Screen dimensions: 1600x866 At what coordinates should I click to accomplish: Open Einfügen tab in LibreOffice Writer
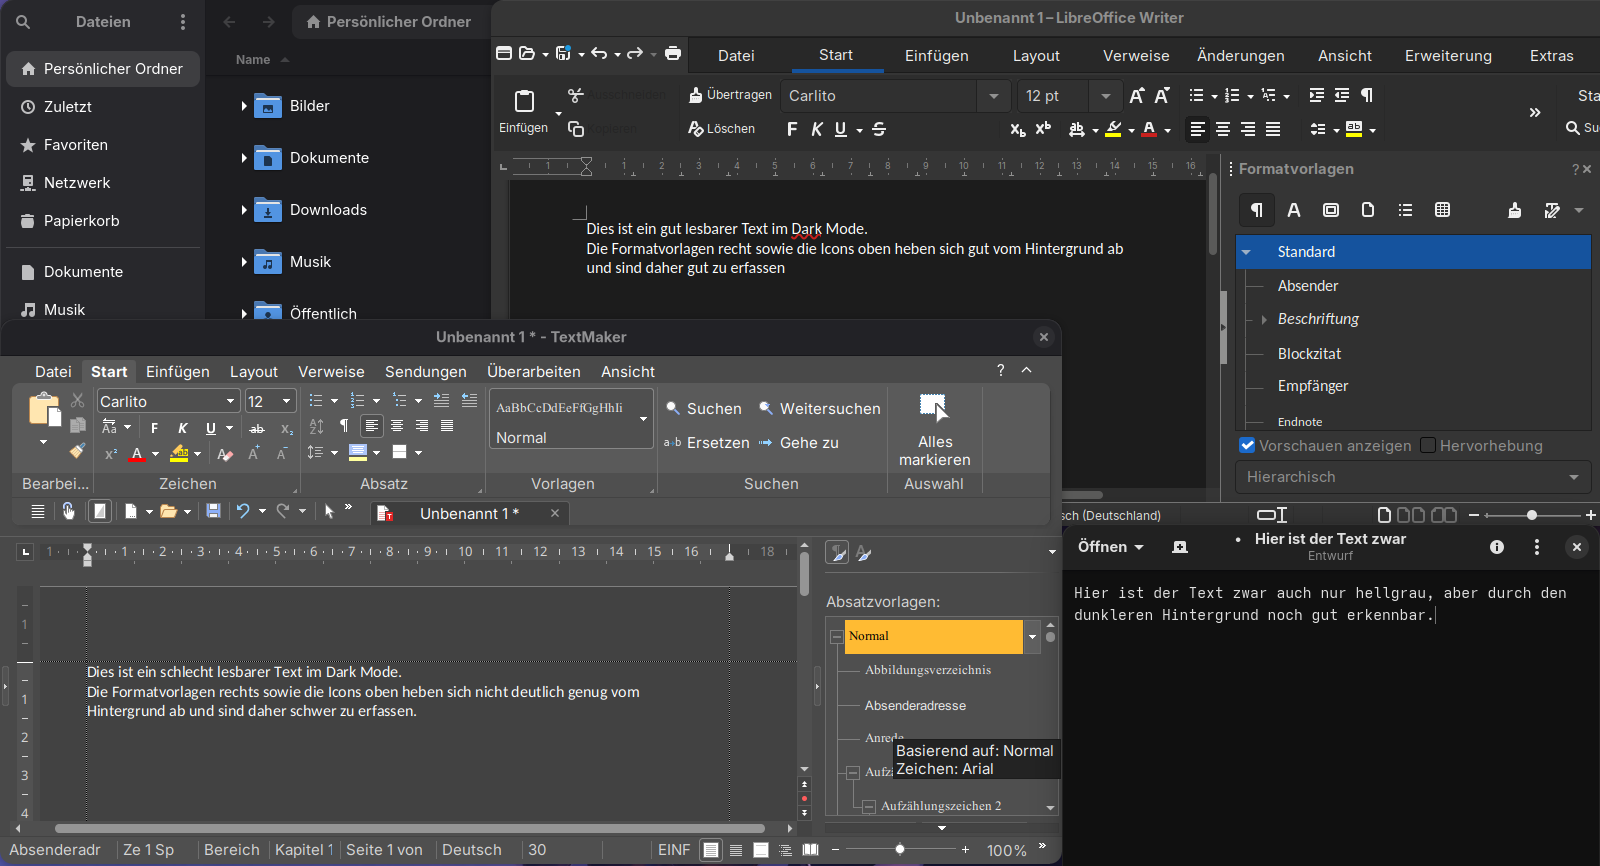click(936, 56)
